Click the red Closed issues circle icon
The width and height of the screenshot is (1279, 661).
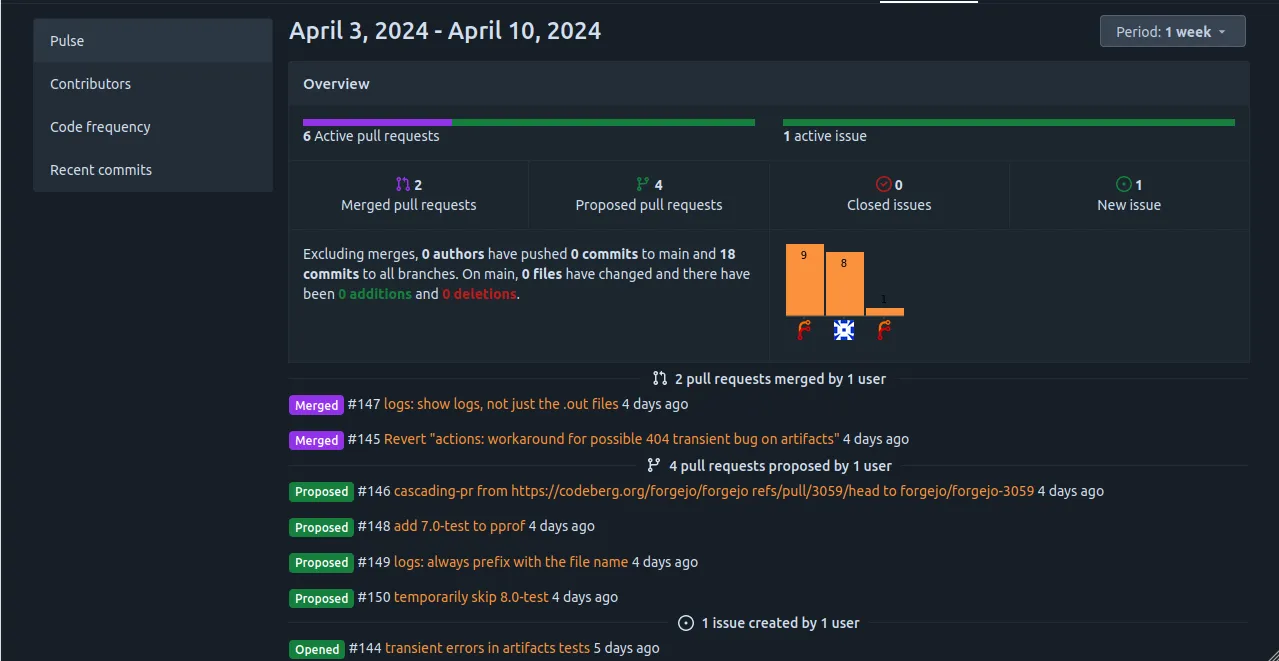click(882, 183)
